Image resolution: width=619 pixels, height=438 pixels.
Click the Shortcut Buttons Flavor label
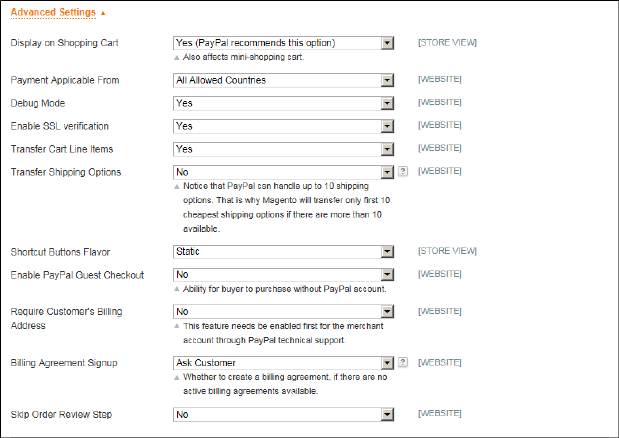(58, 251)
